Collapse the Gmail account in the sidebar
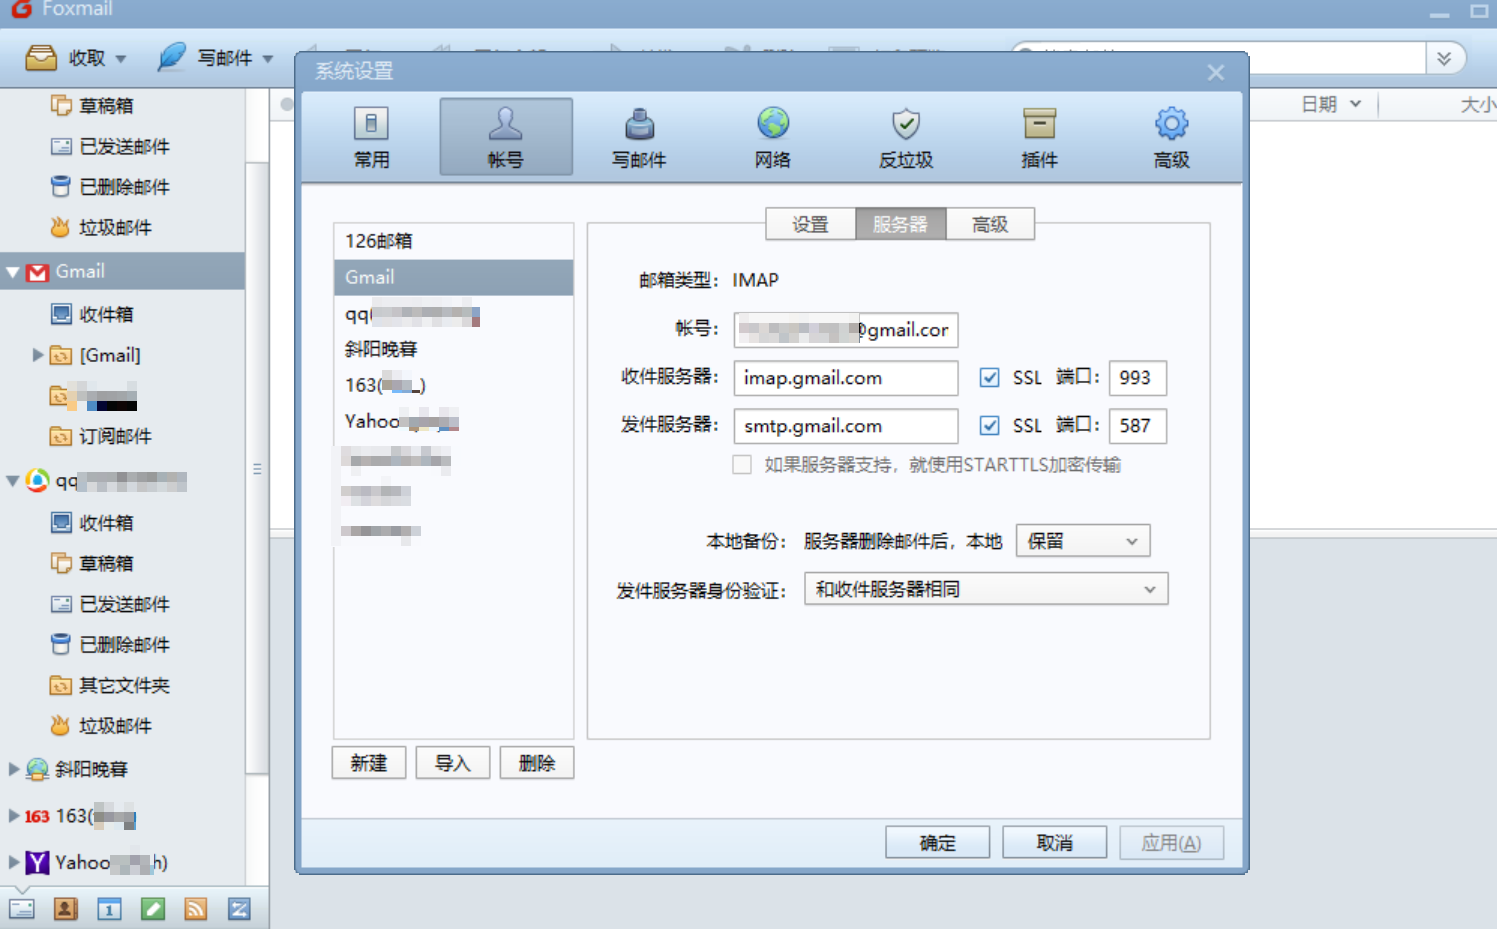This screenshot has width=1497, height=929. coord(13,272)
